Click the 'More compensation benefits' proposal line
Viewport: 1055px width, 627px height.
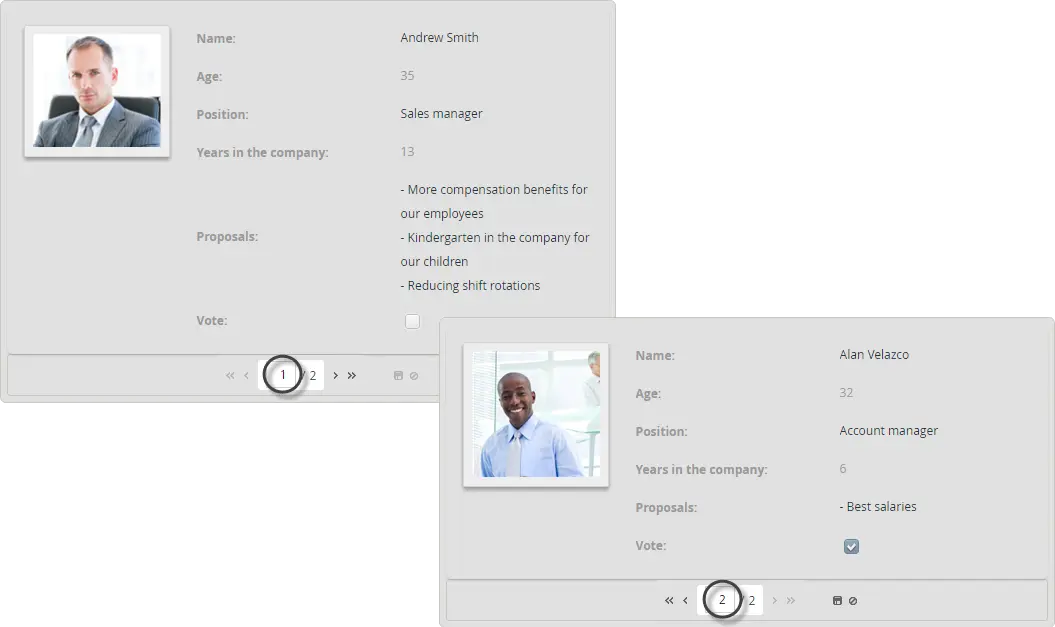point(494,201)
